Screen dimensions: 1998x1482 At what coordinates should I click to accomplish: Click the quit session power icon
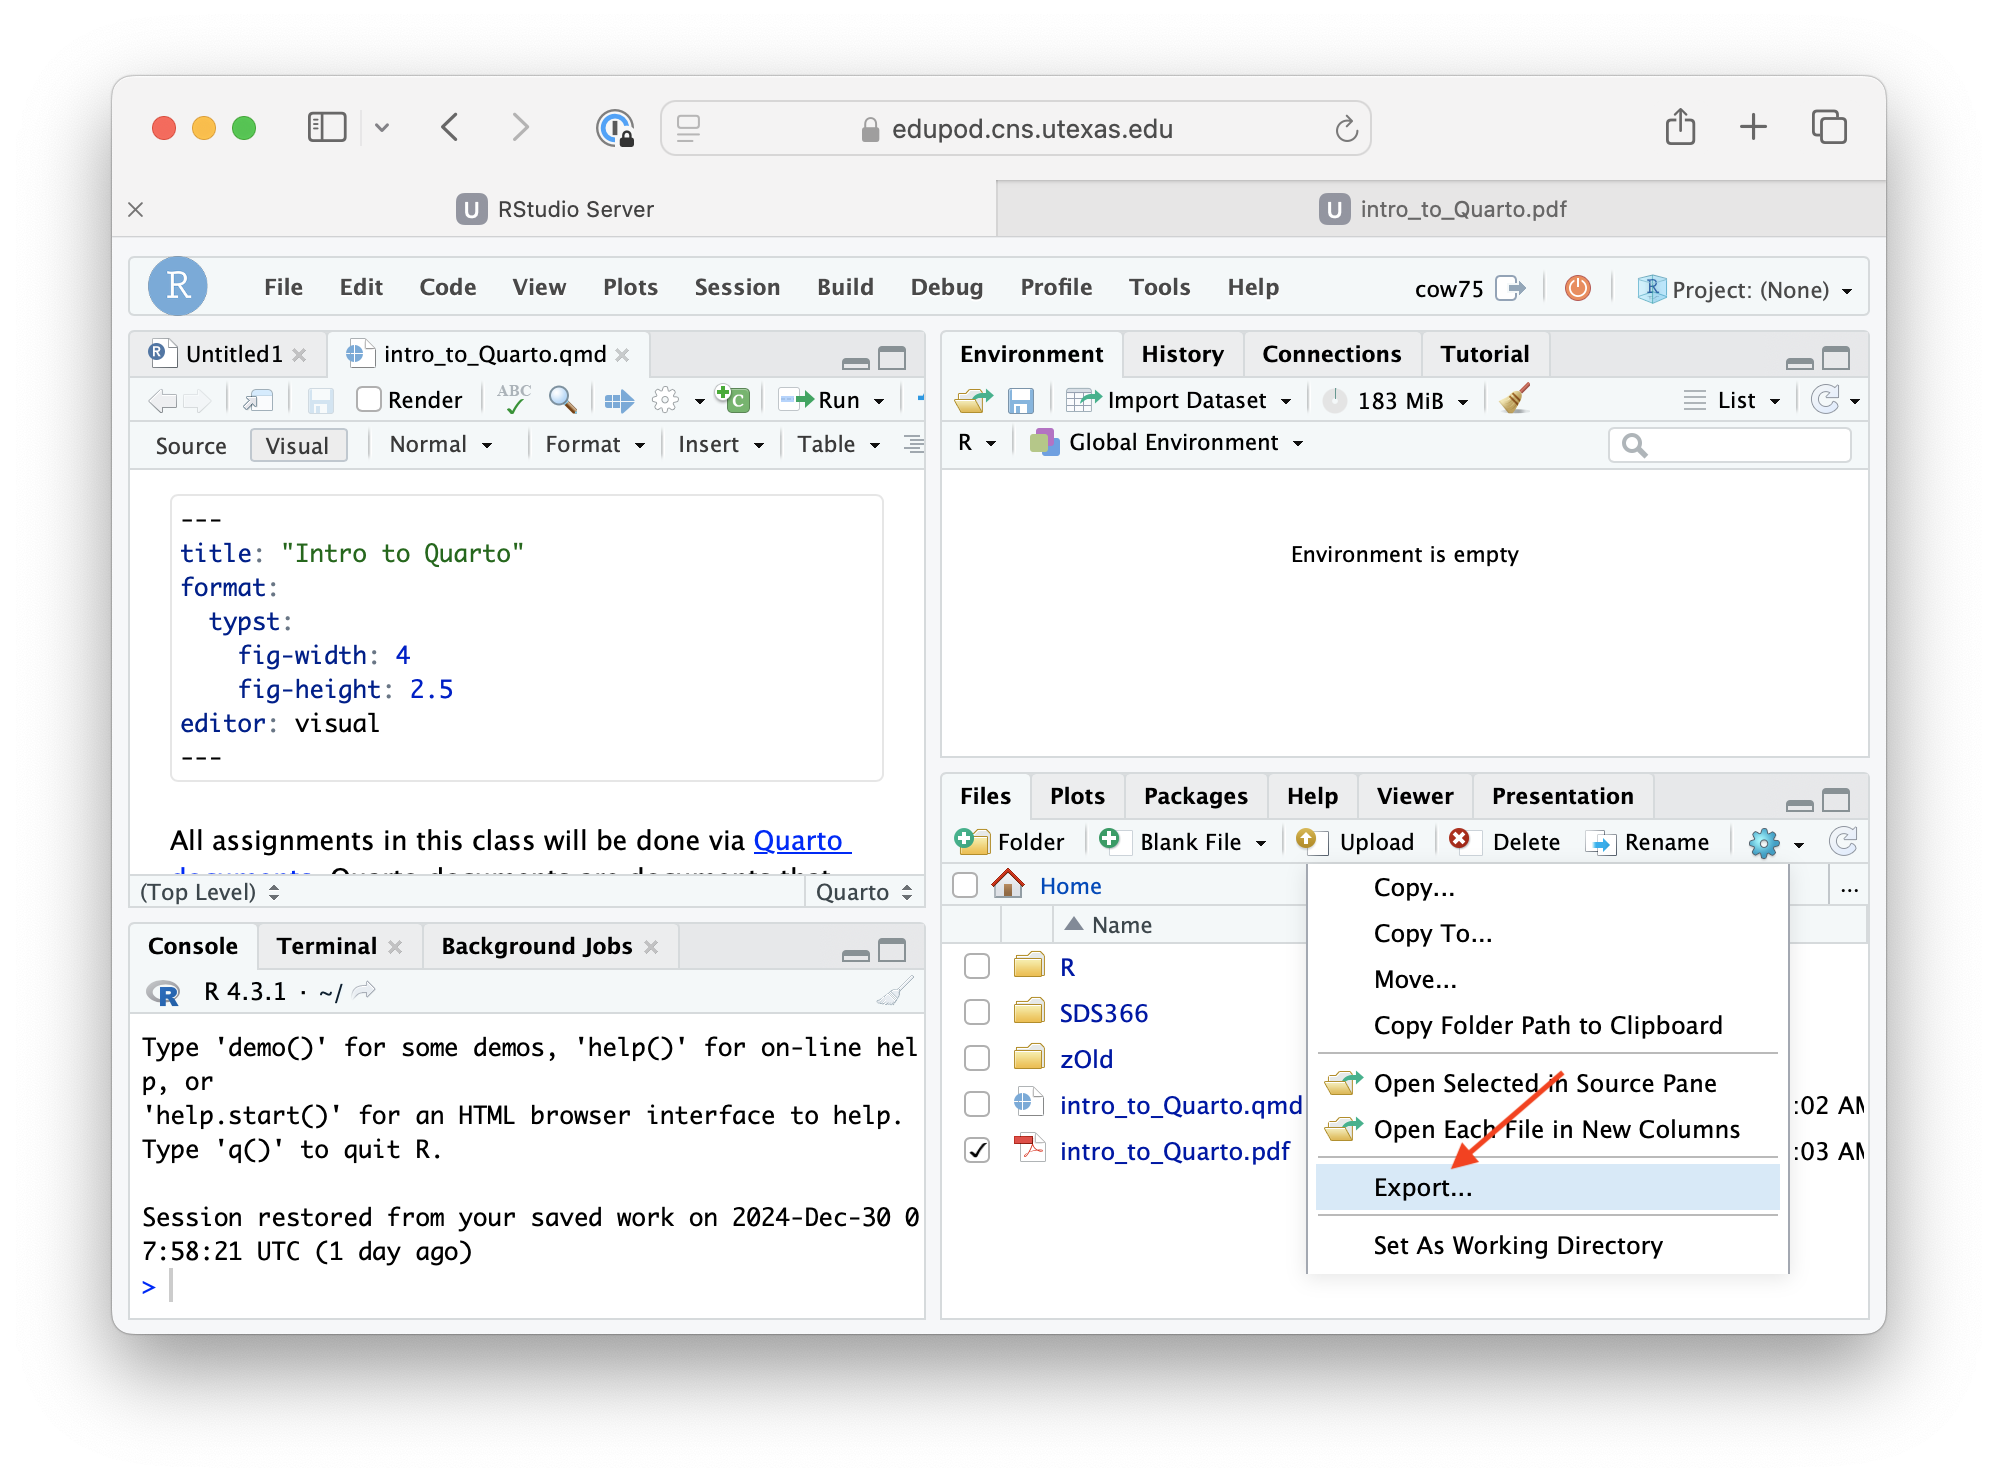coord(1577,288)
